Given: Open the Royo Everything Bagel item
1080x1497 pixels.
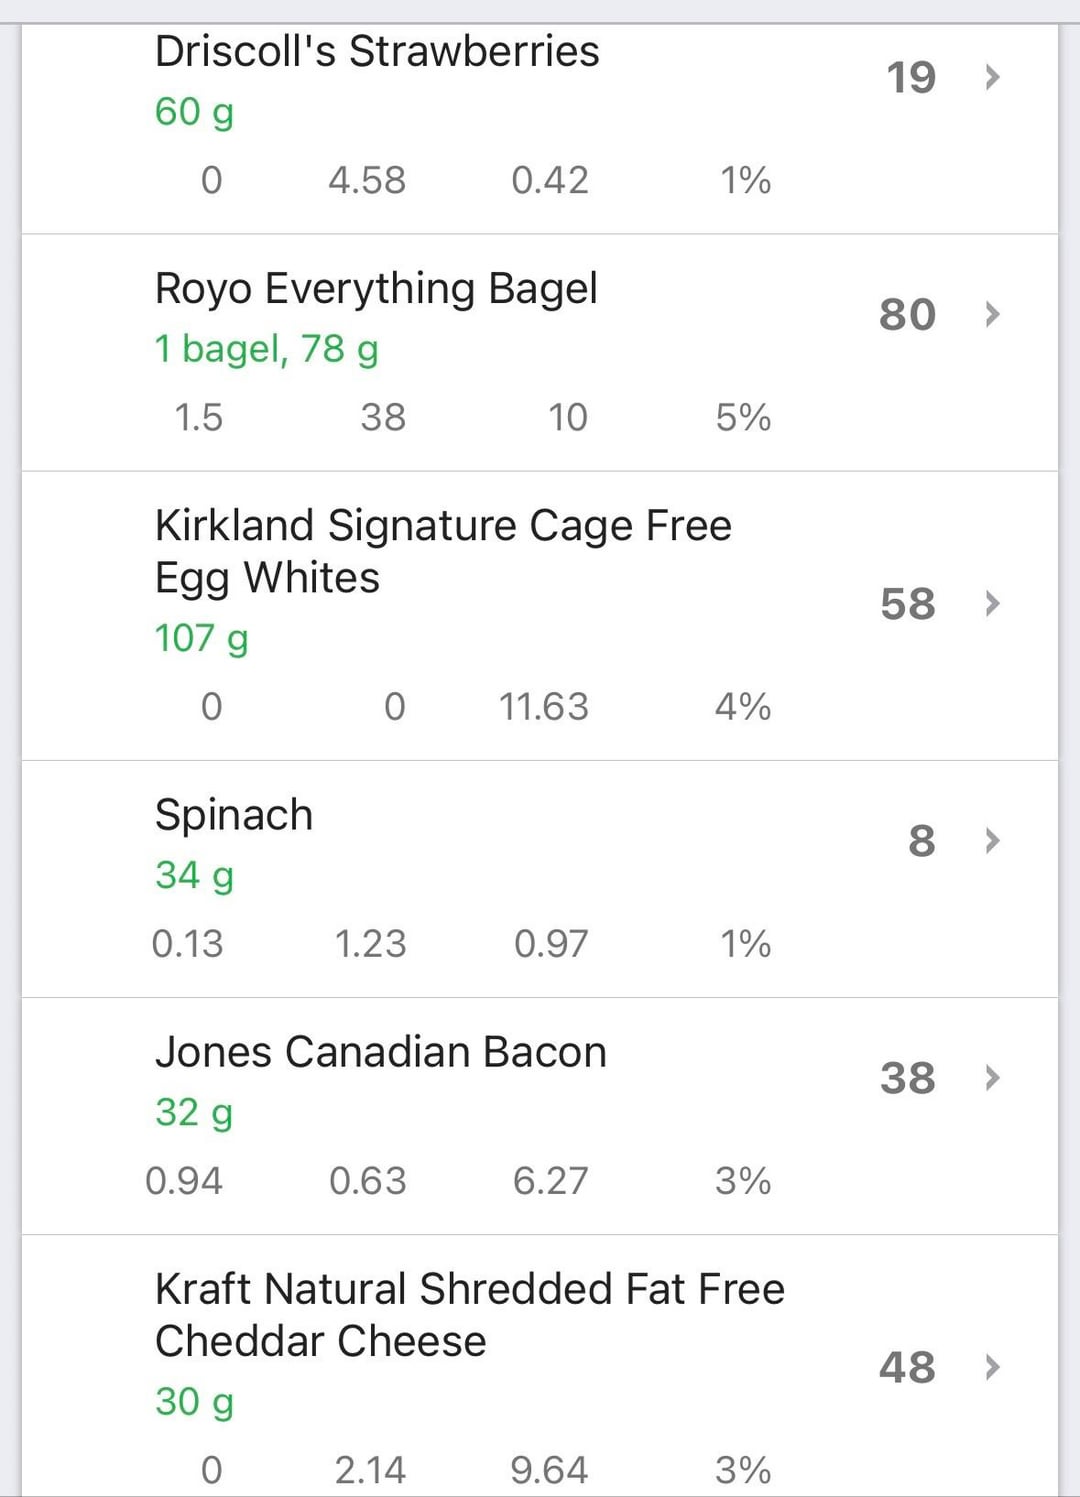Looking at the screenshot, I should pyautogui.click(x=376, y=289).
